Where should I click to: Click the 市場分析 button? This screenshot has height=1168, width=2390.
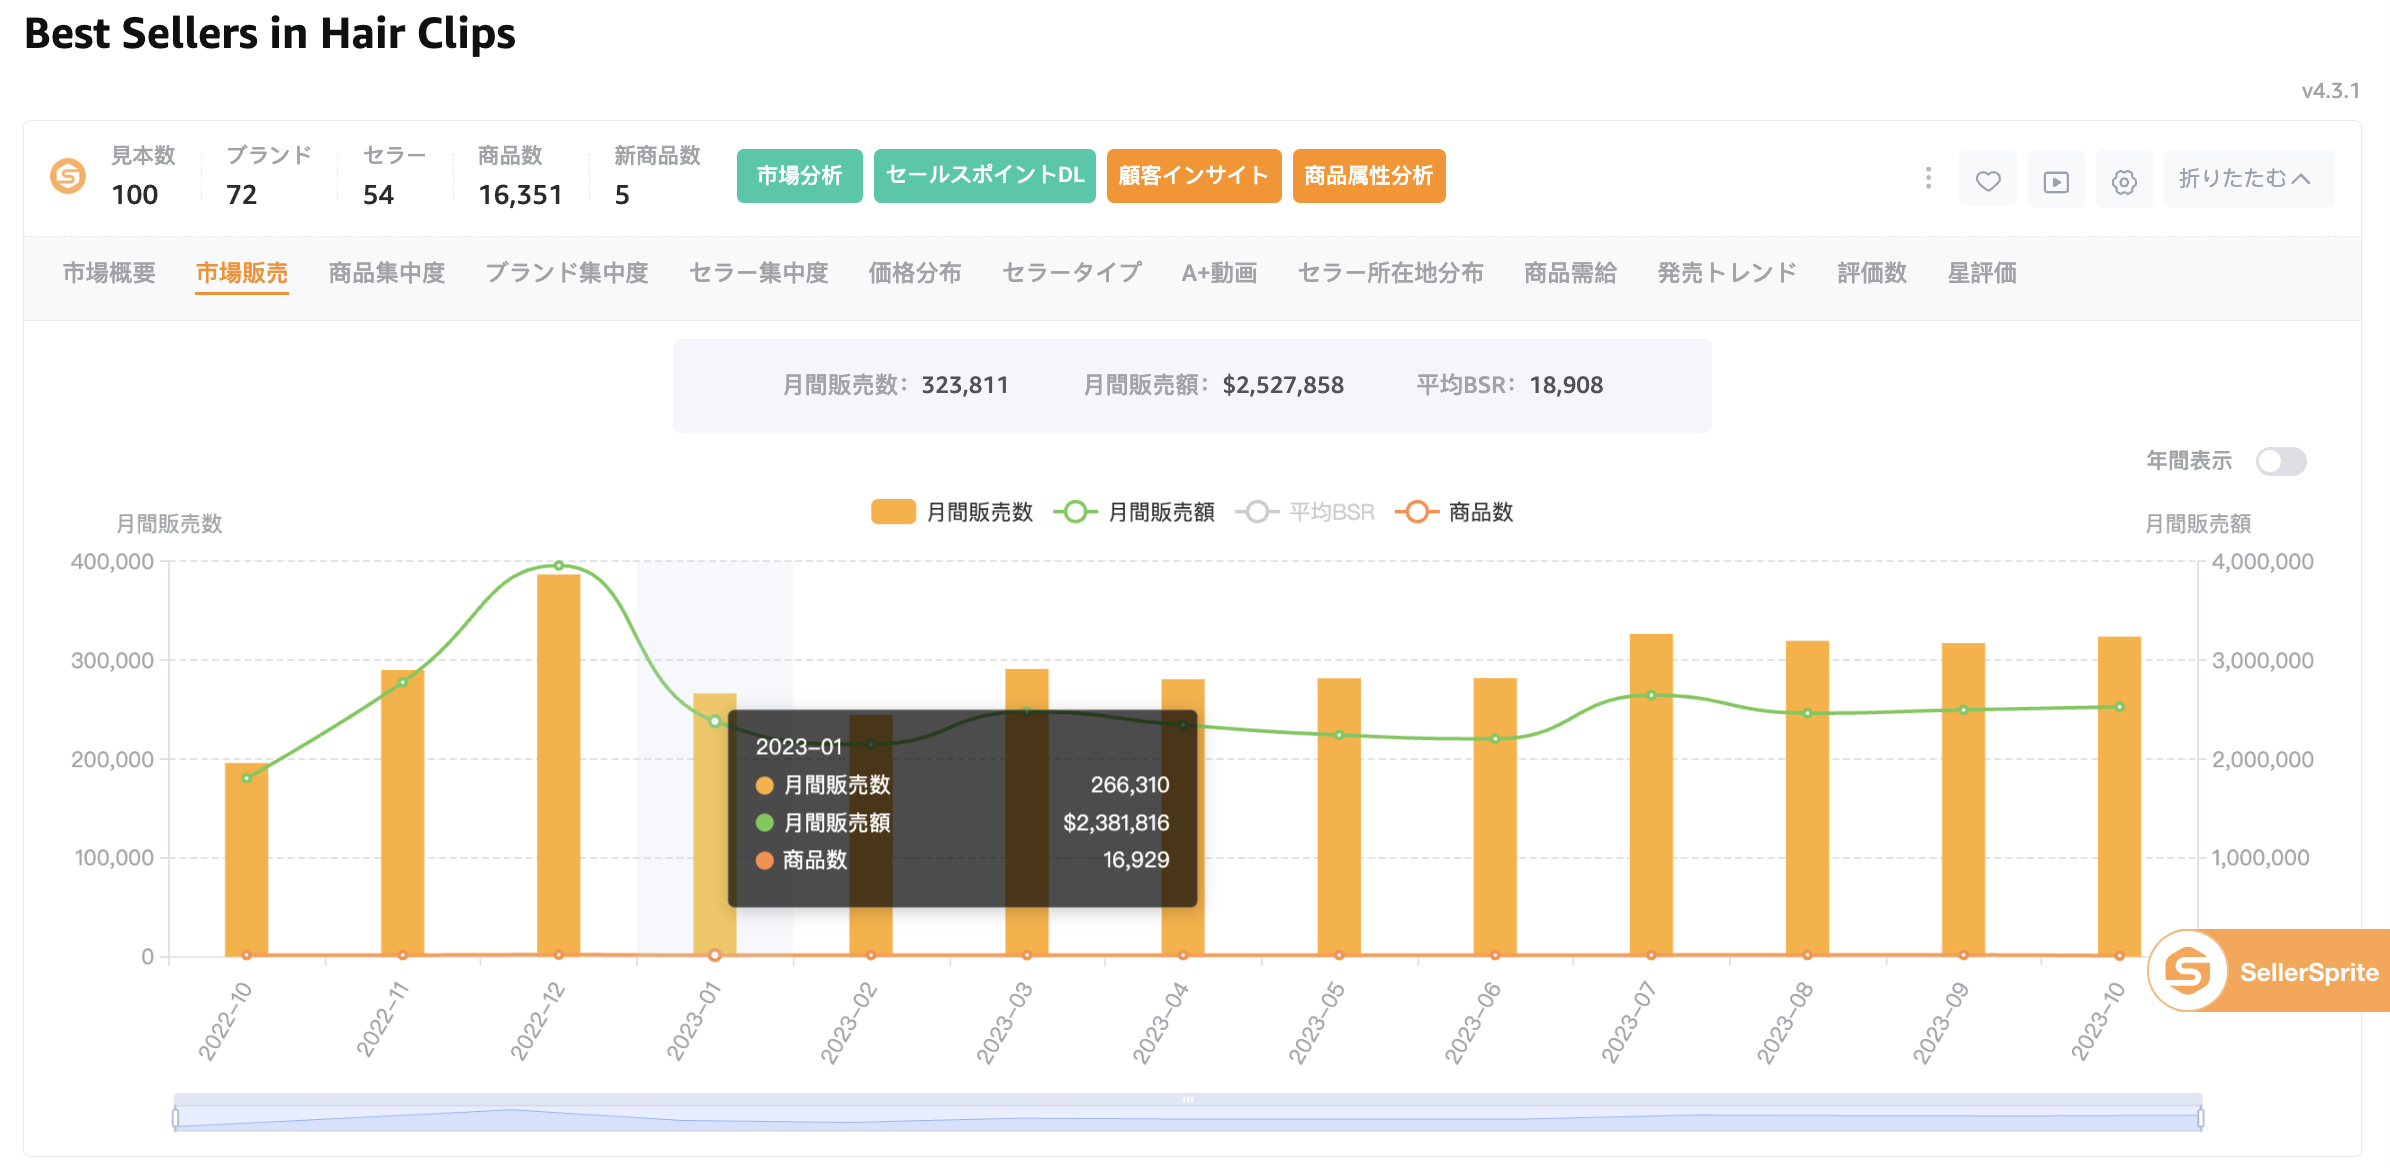tap(799, 176)
